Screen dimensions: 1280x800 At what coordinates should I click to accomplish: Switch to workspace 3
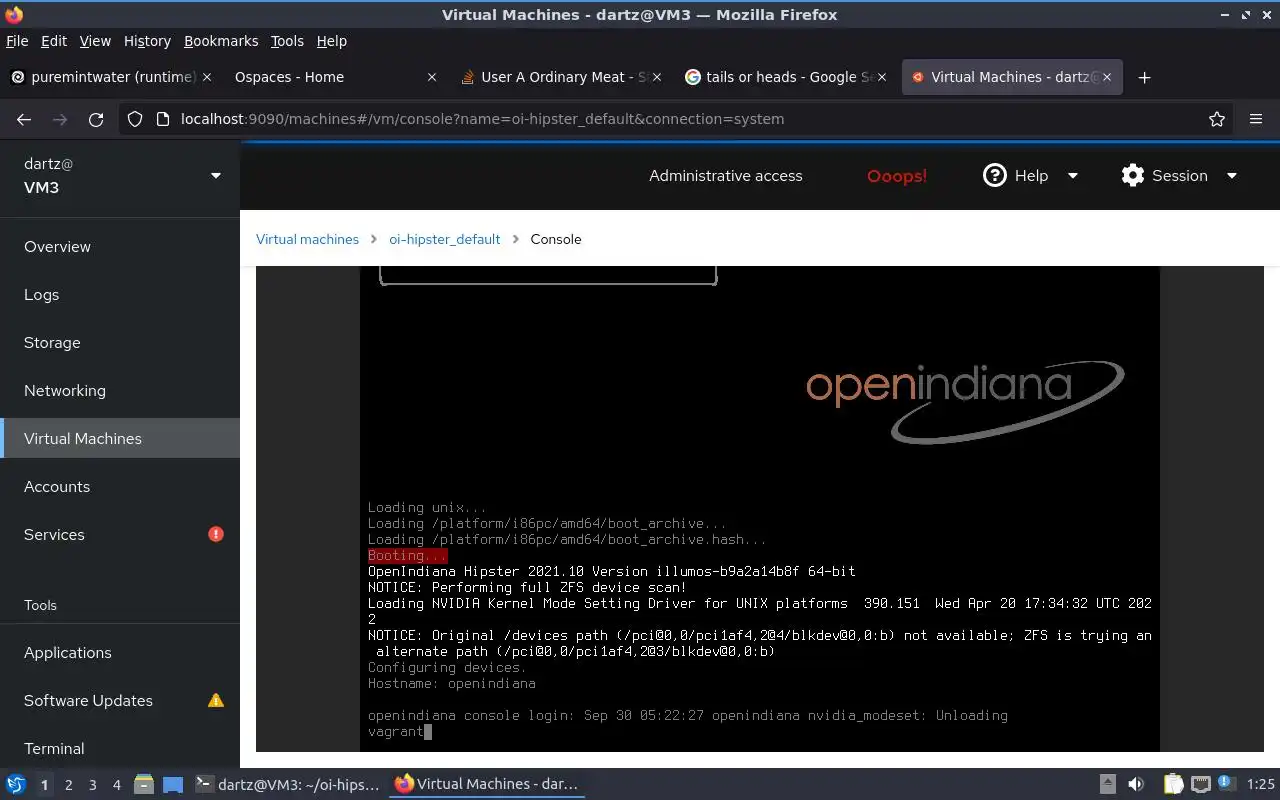(x=93, y=785)
